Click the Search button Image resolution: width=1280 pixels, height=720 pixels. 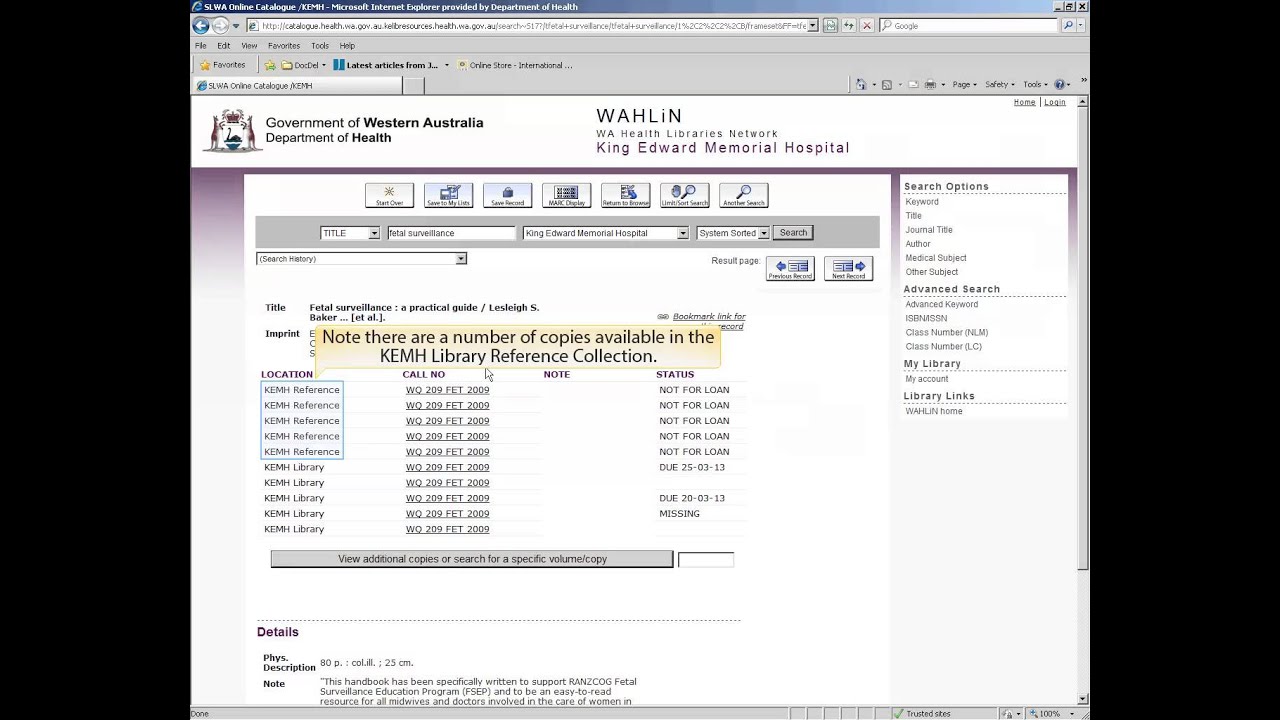[x=793, y=233]
